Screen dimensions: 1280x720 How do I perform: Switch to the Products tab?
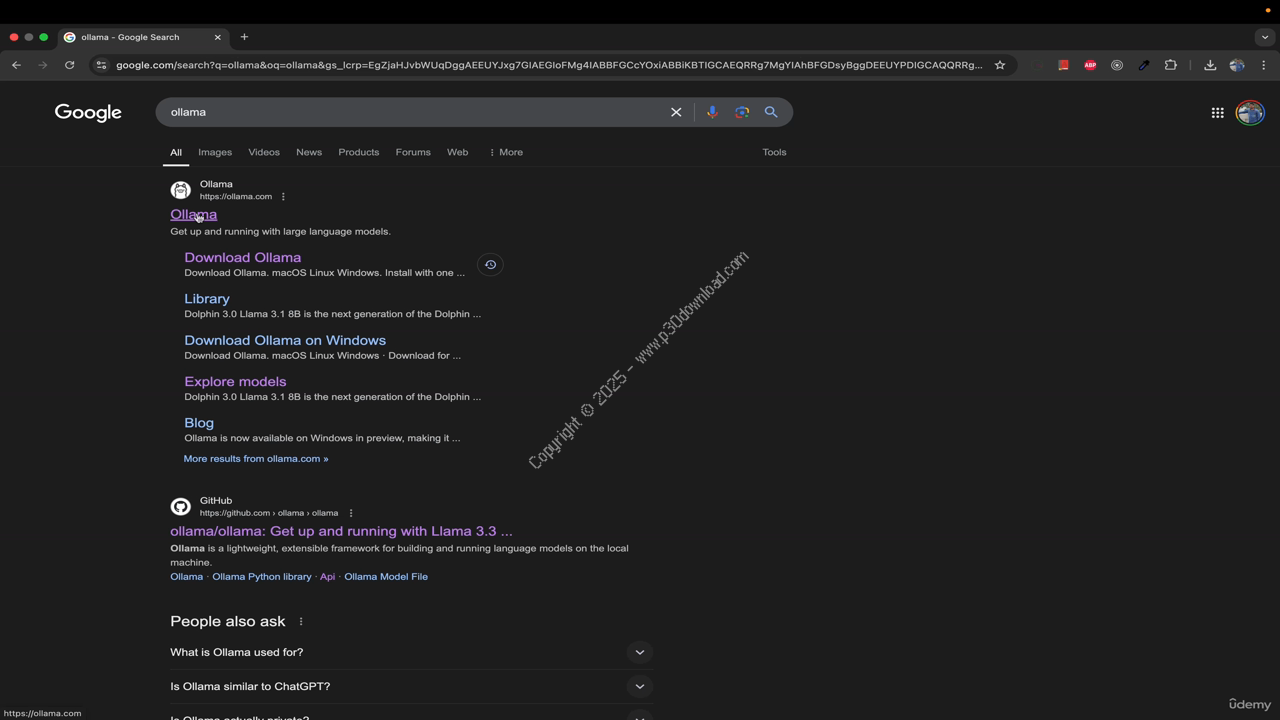(359, 152)
